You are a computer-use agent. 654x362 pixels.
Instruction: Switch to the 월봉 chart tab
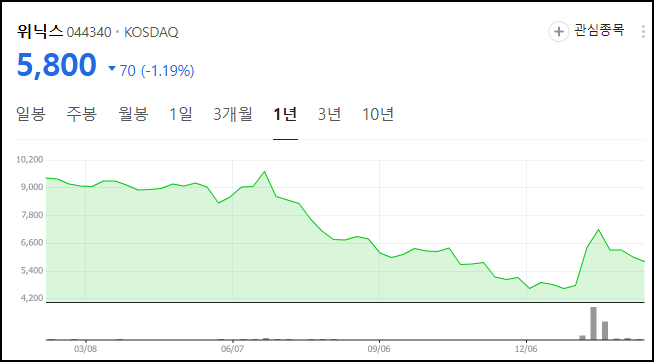pos(133,114)
